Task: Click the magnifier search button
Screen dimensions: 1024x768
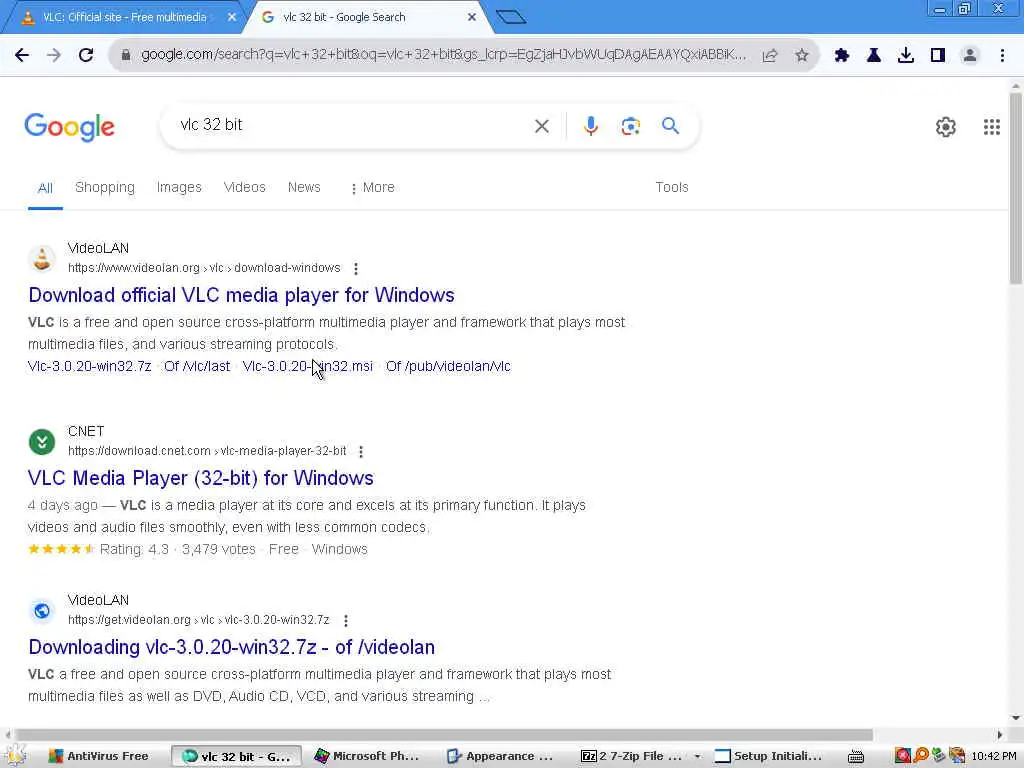Action: click(x=670, y=125)
